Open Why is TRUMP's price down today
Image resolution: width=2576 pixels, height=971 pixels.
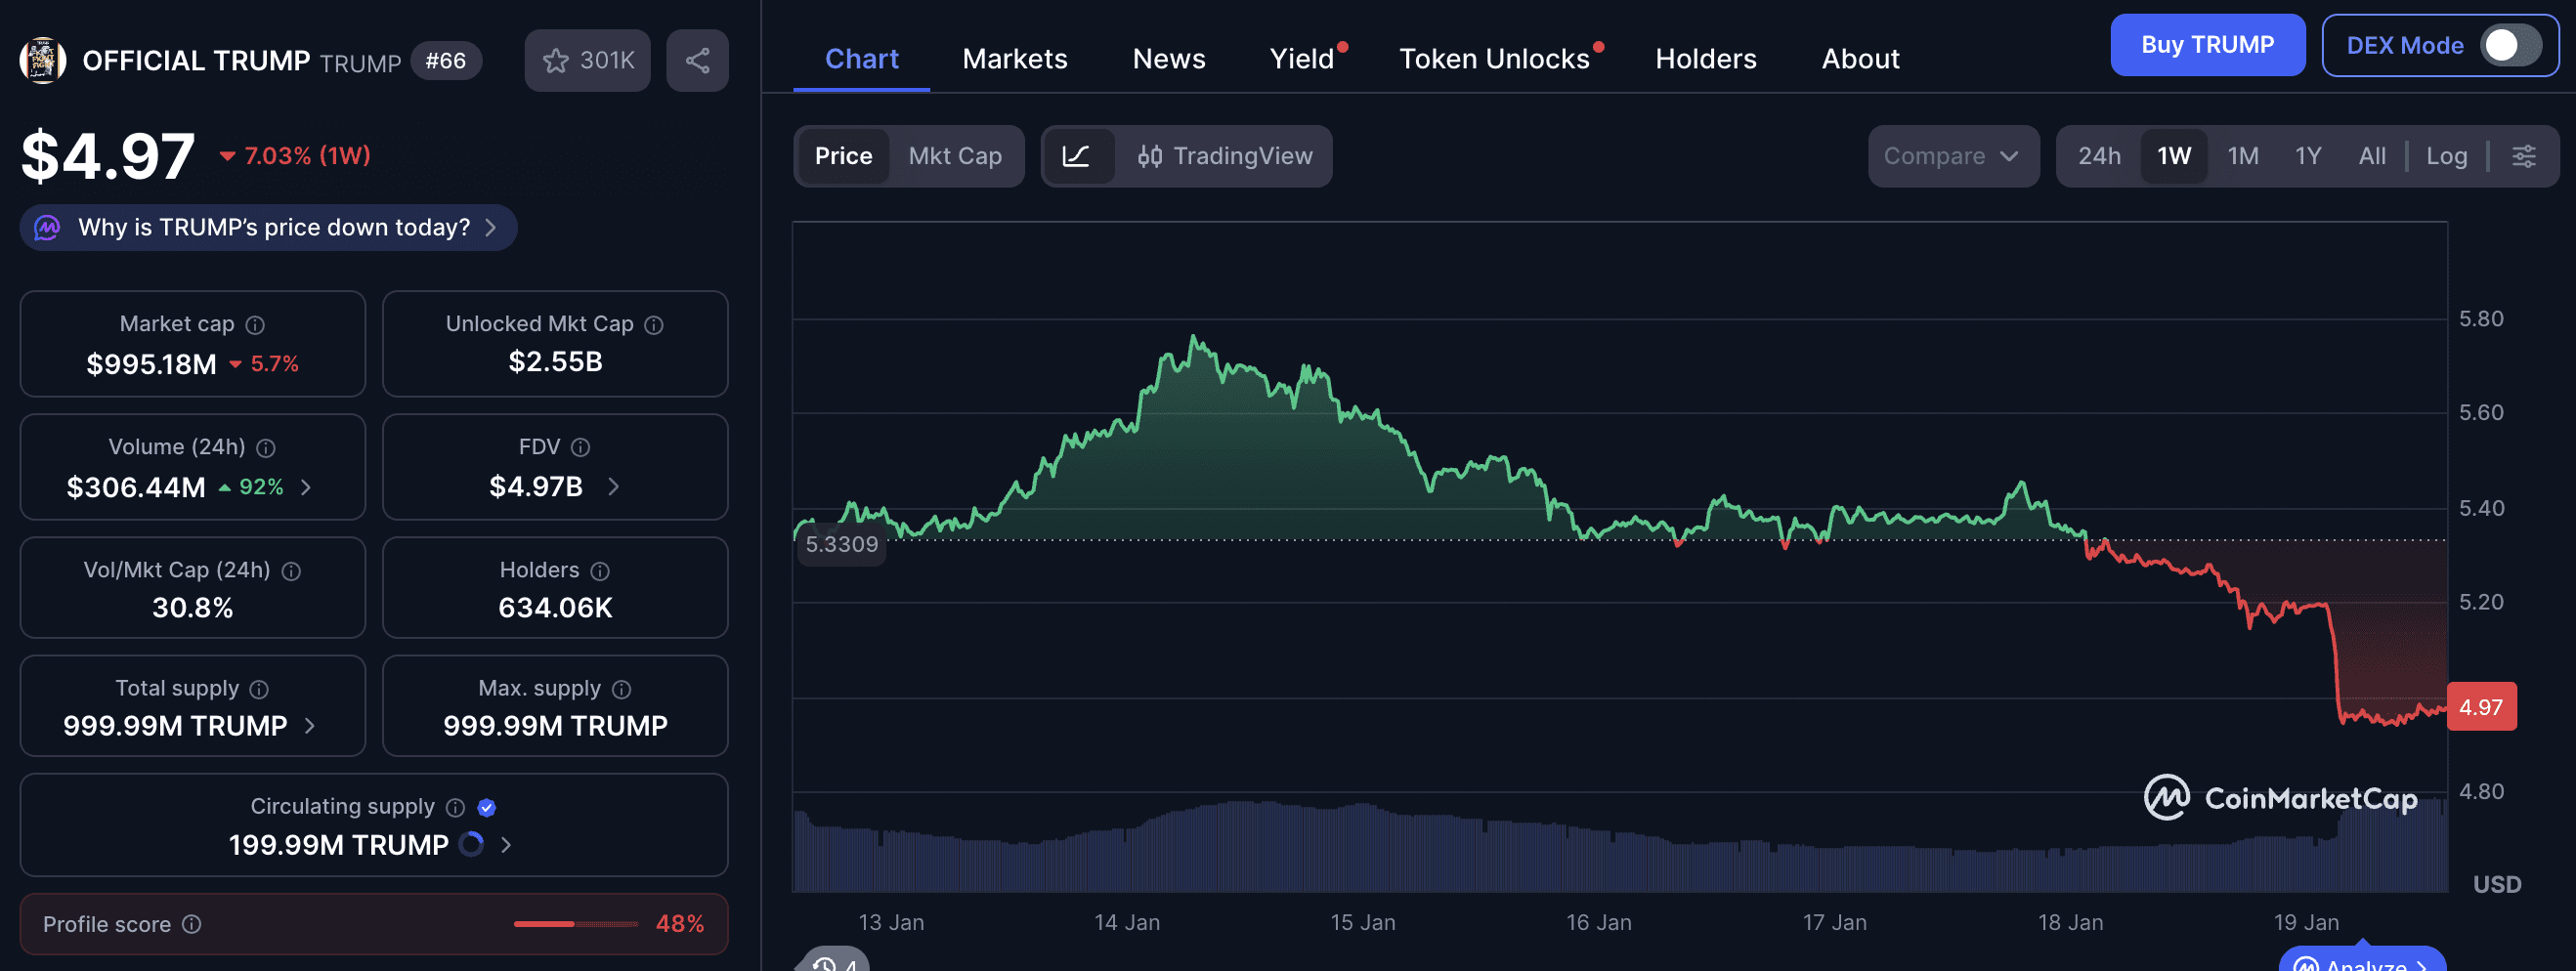[x=268, y=227]
